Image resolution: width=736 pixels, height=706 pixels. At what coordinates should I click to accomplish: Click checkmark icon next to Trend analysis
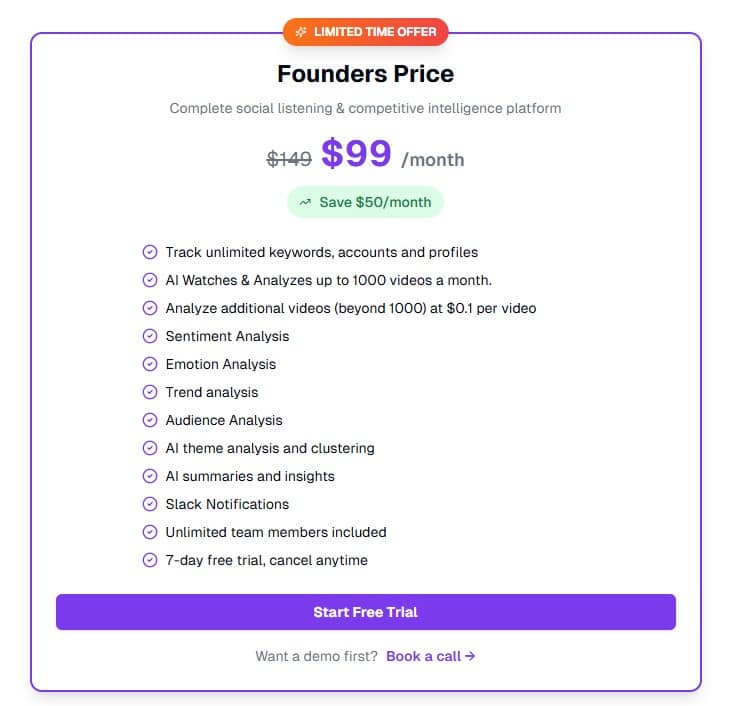click(x=150, y=392)
